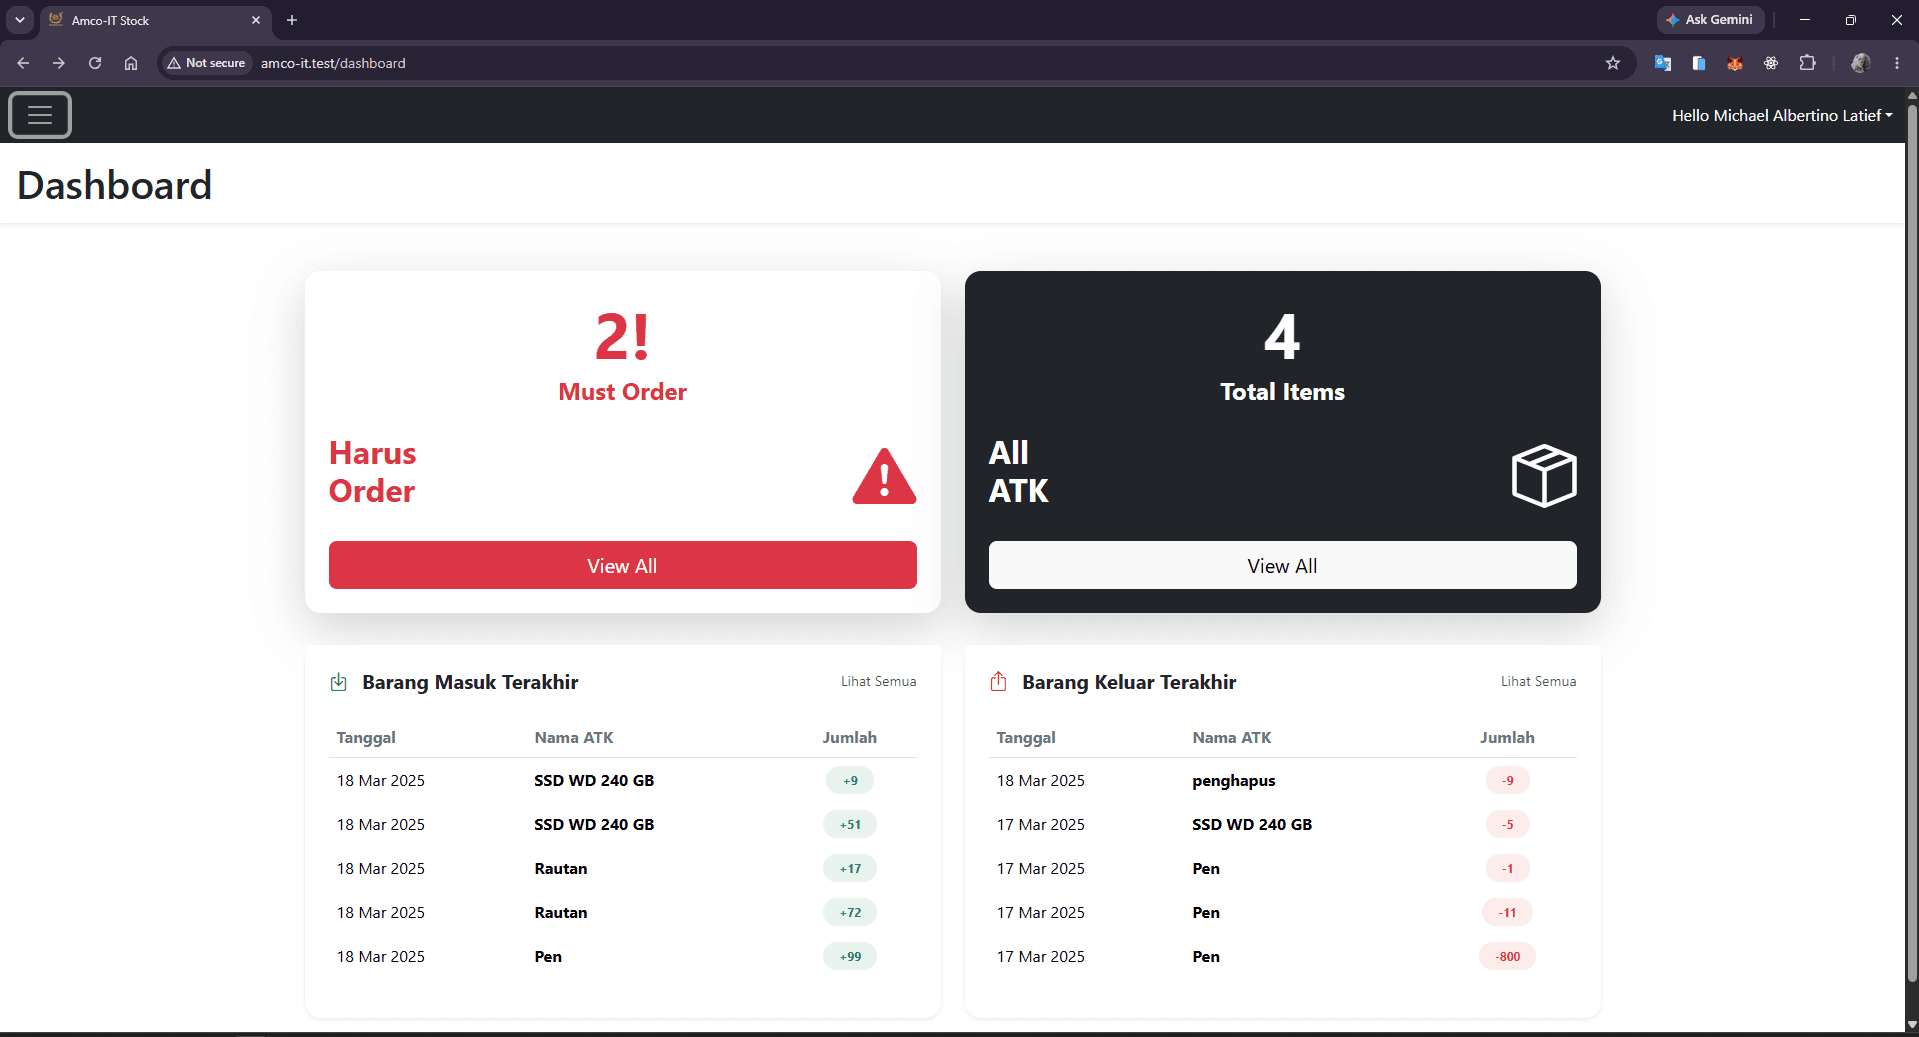
Task: Go forward in browser history
Action: click(59, 63)
